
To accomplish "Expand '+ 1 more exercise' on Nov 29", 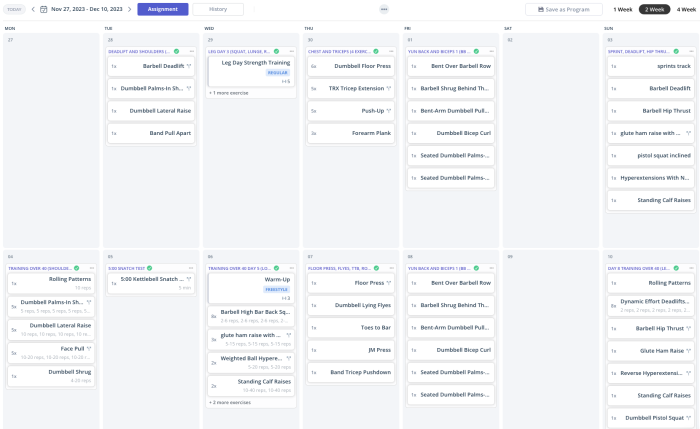I will coord(229,93).
